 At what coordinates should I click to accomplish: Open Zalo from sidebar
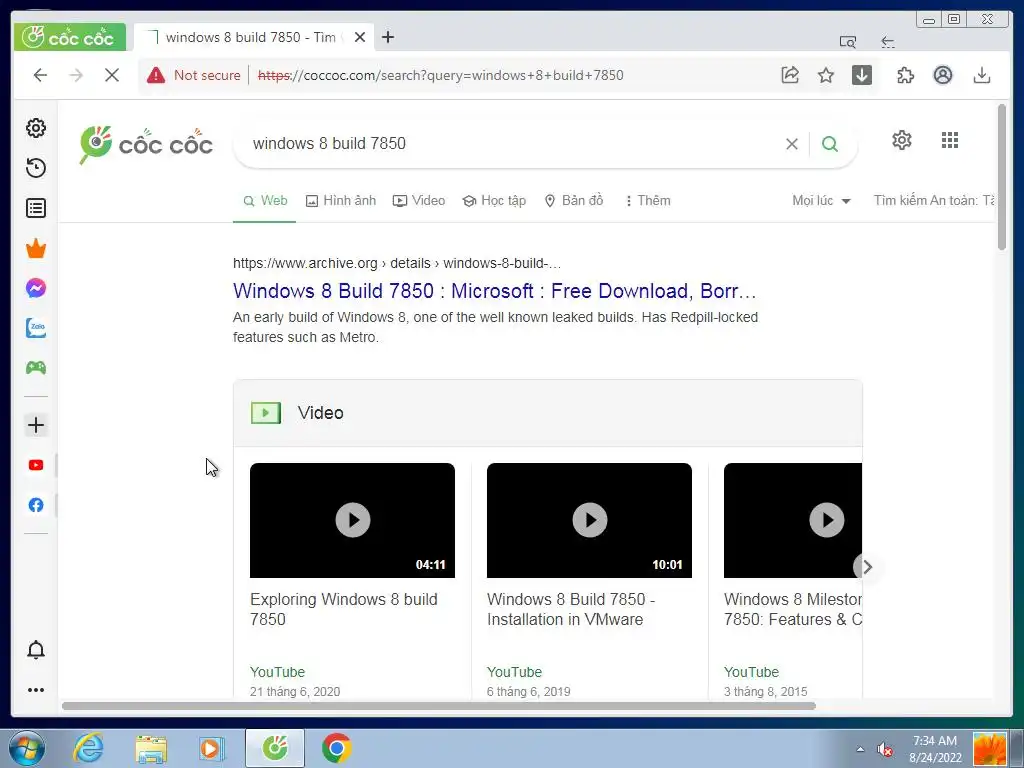36,328
